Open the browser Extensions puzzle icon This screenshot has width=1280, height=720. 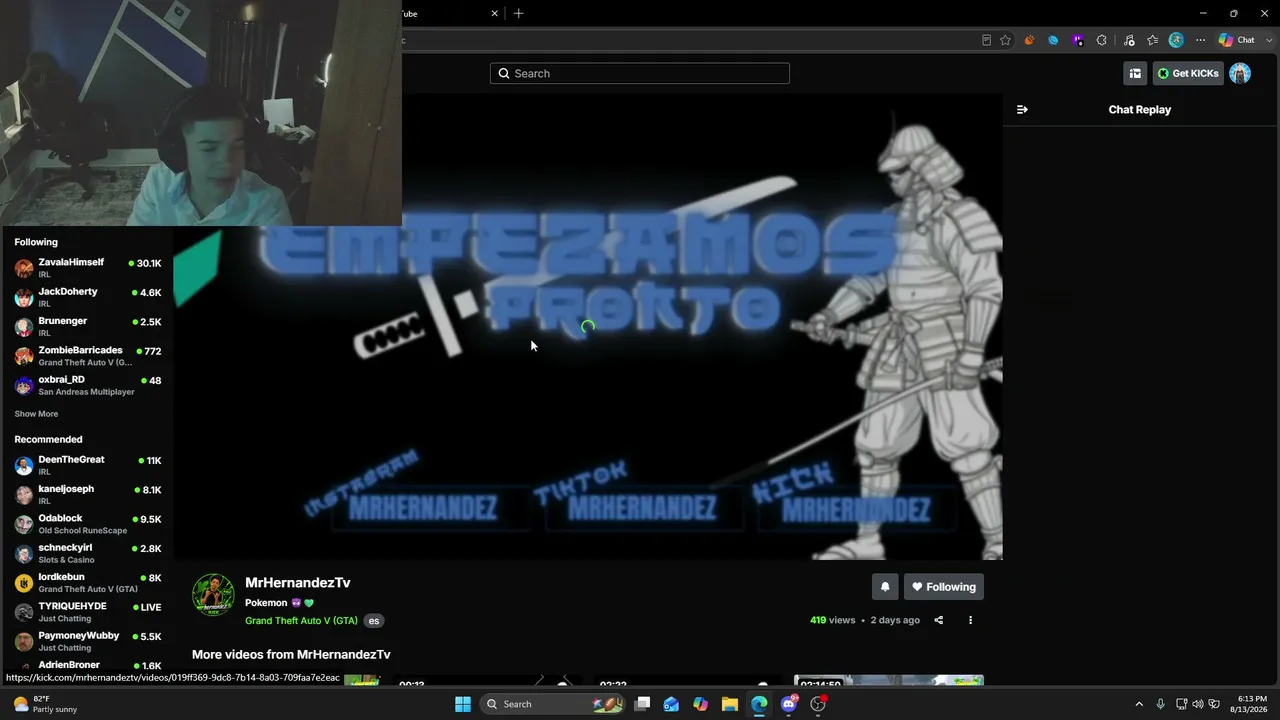coord(1101,40)
